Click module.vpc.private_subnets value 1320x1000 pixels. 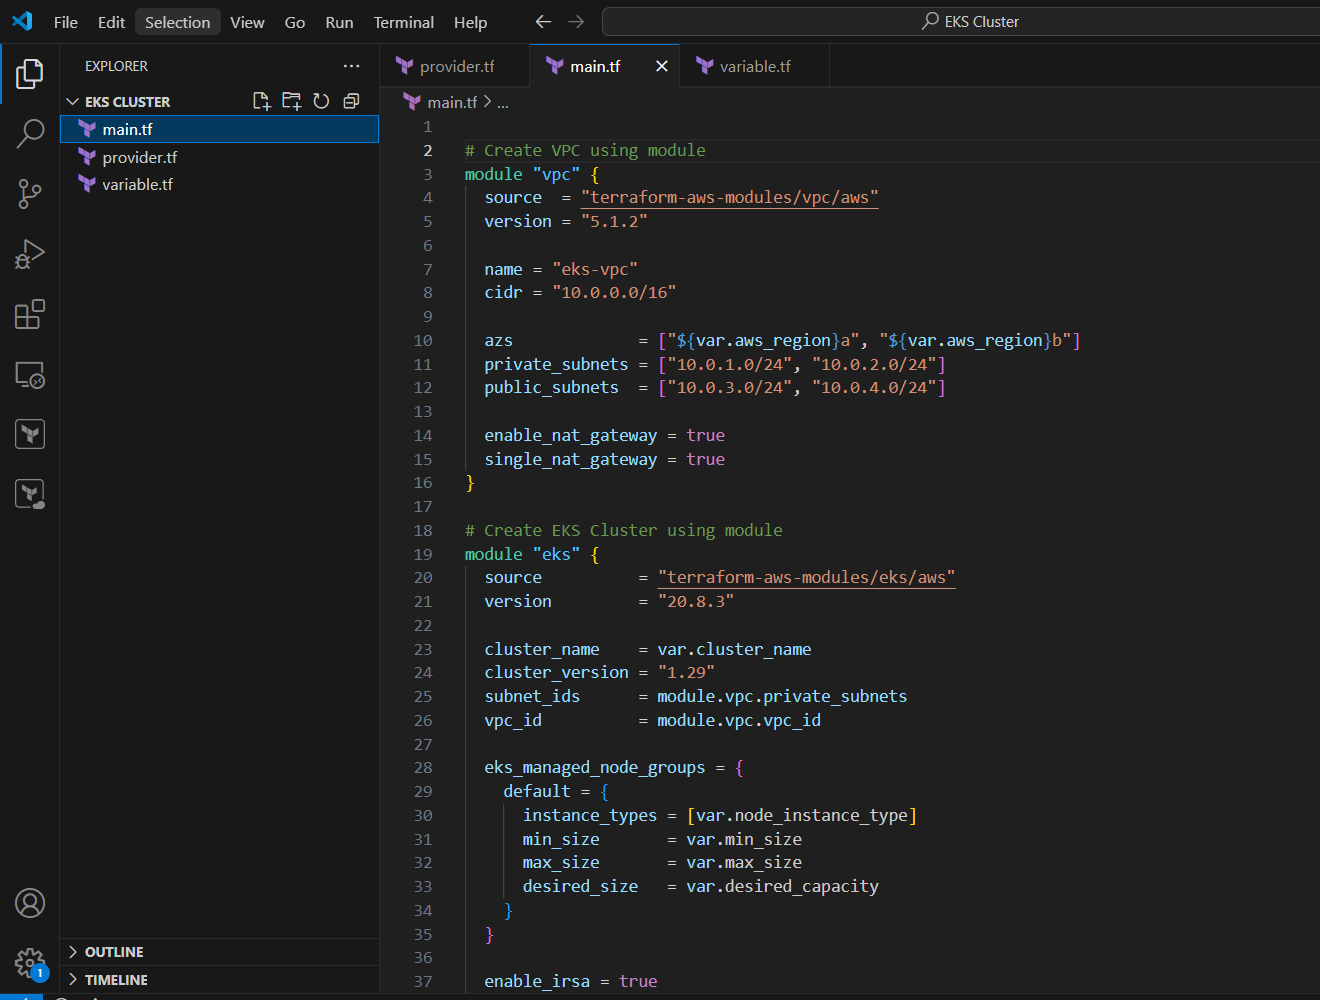pos(782,696)
